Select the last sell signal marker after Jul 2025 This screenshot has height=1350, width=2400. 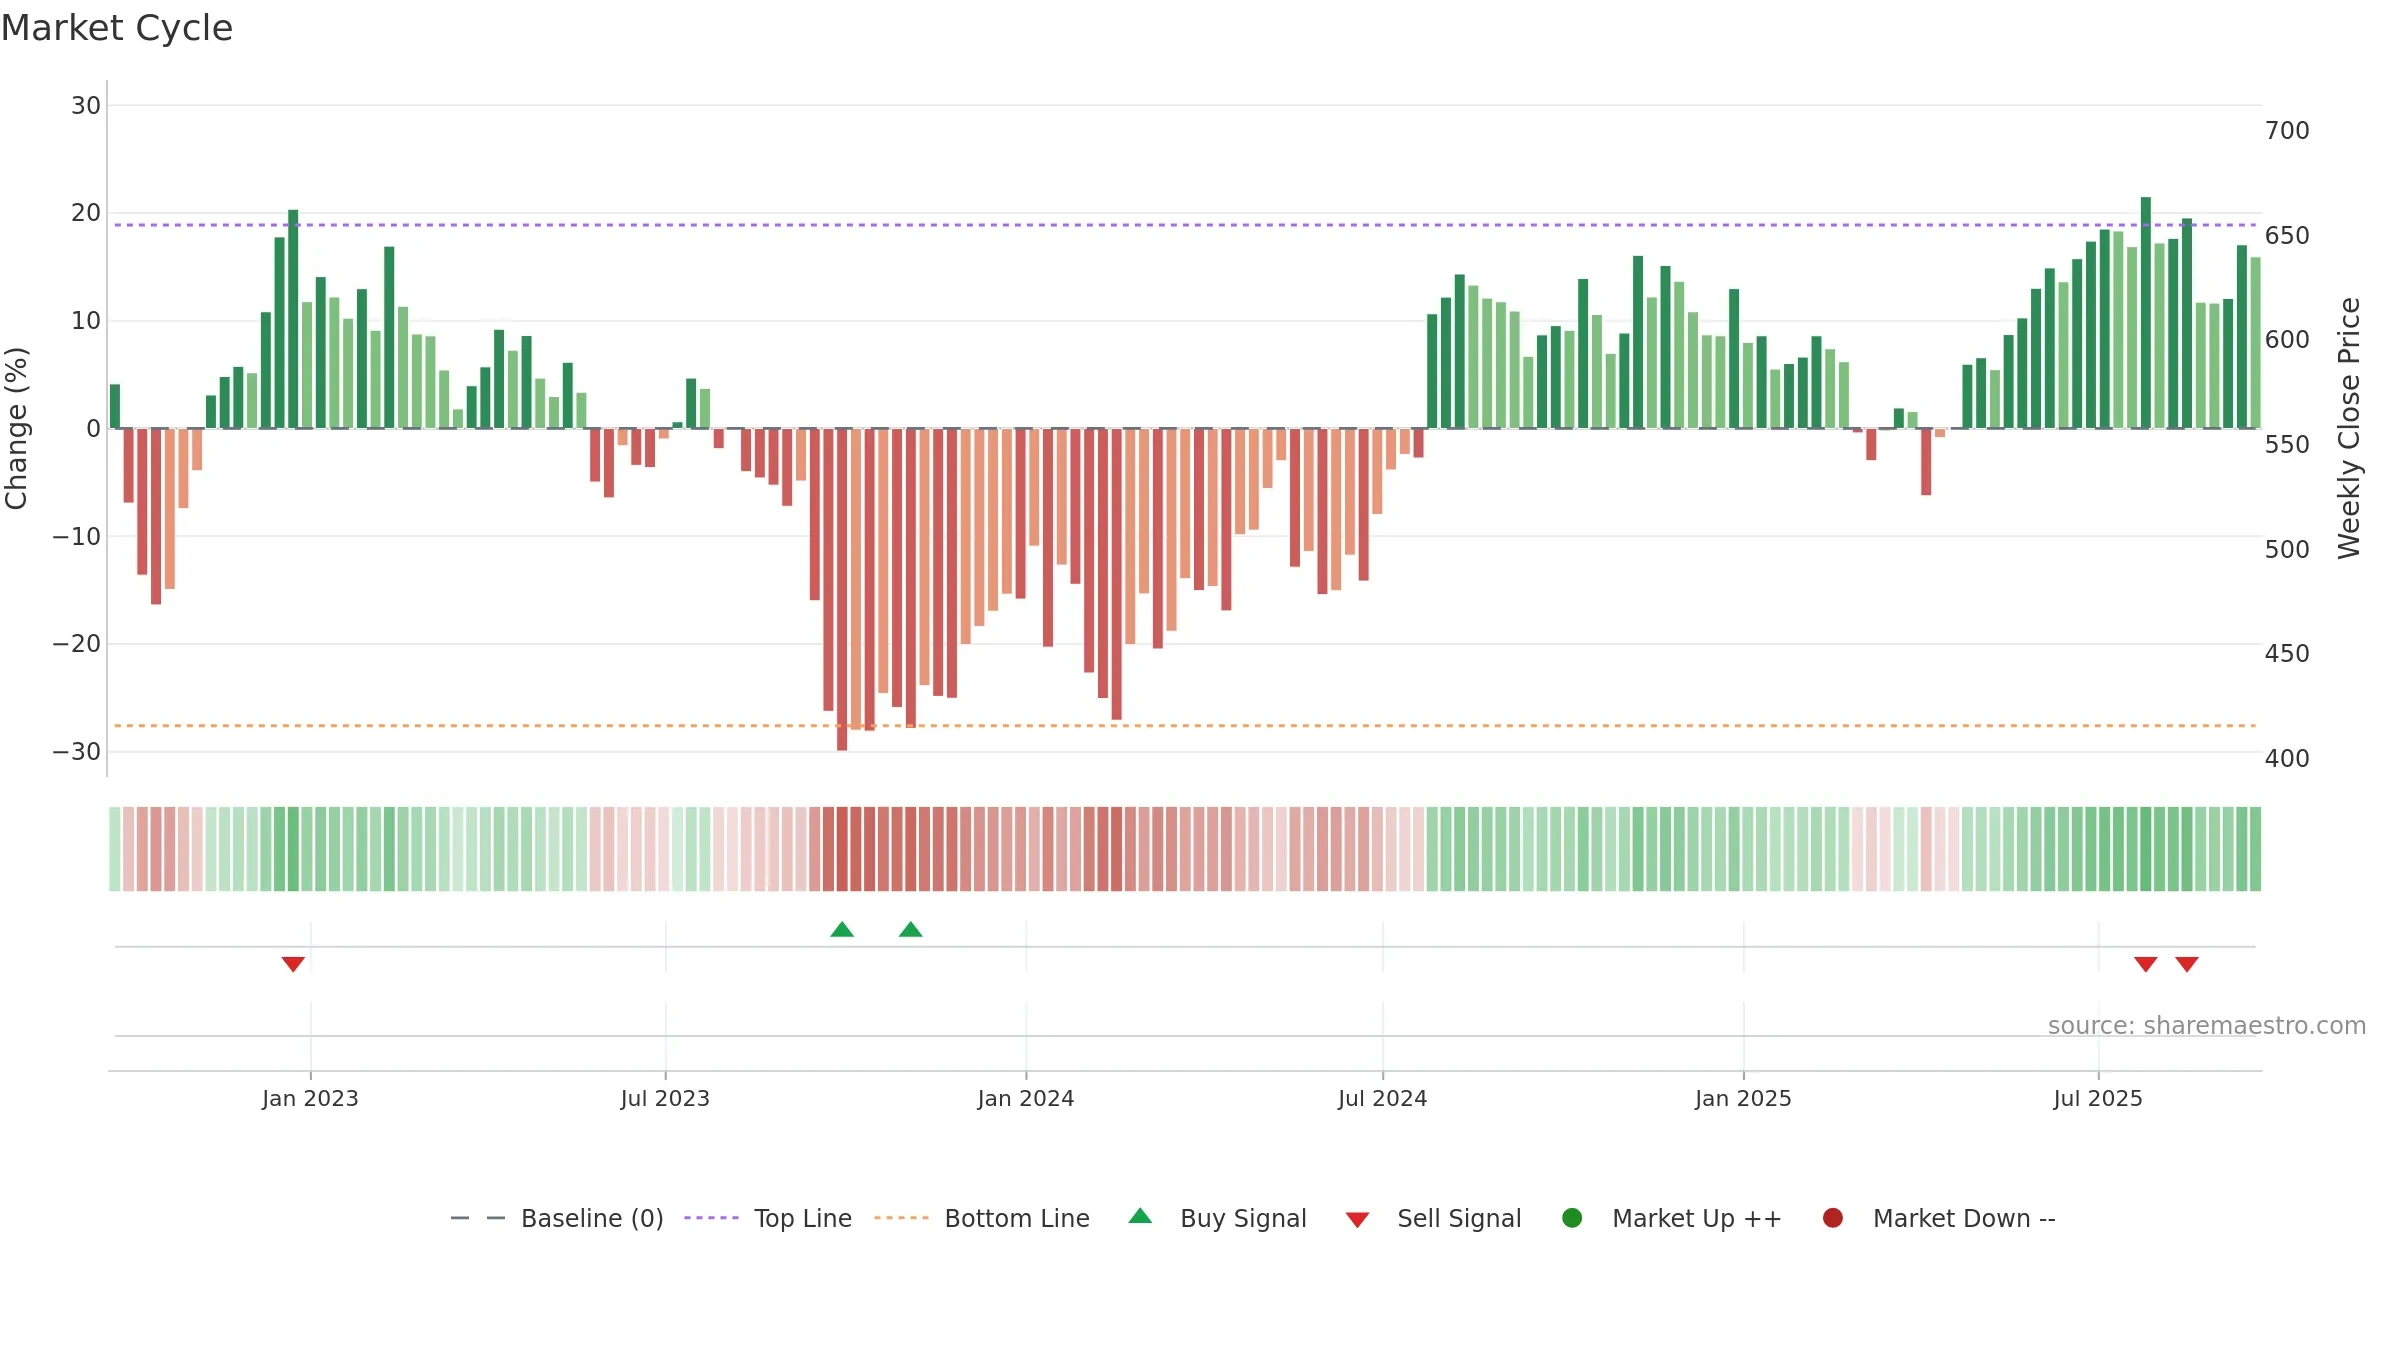point(2187,964)
